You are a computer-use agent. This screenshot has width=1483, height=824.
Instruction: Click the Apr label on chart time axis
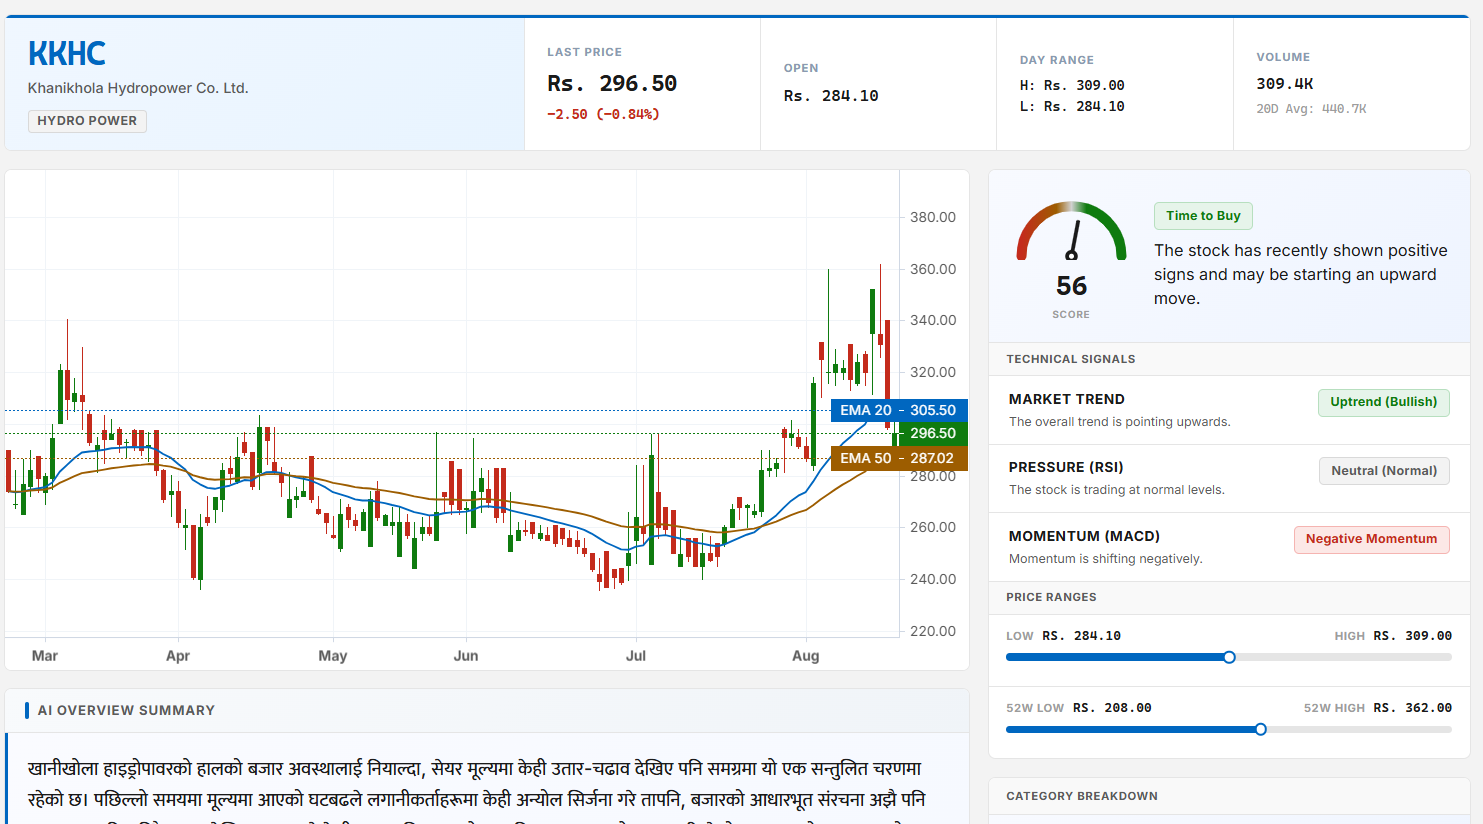178,656
